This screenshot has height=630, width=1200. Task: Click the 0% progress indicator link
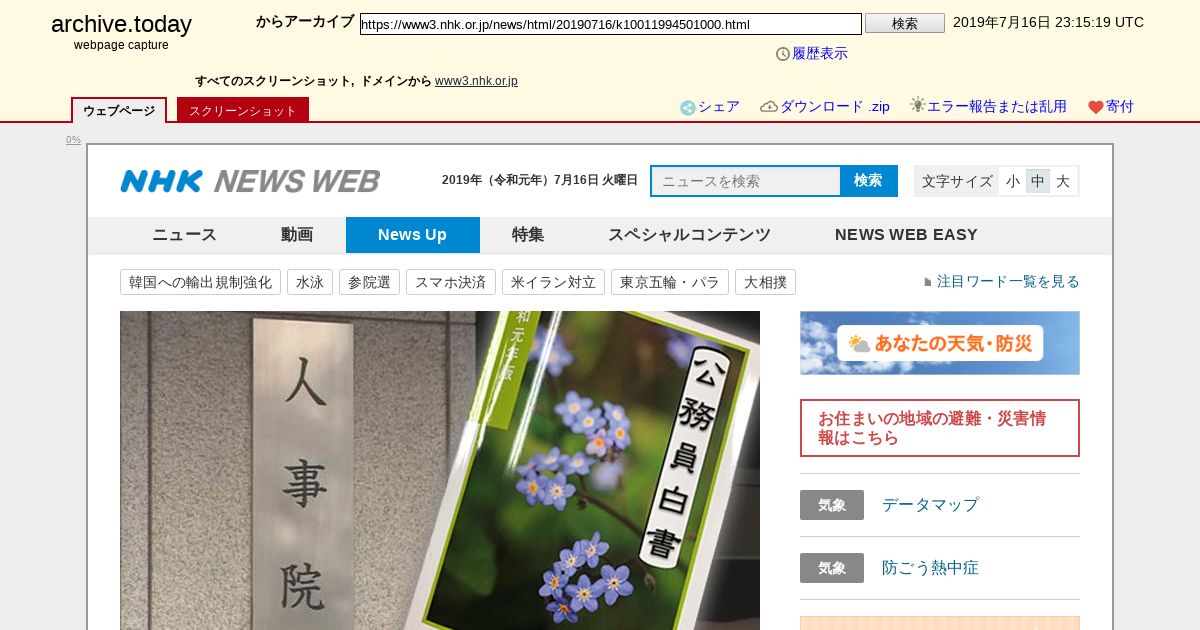(73, 140)
